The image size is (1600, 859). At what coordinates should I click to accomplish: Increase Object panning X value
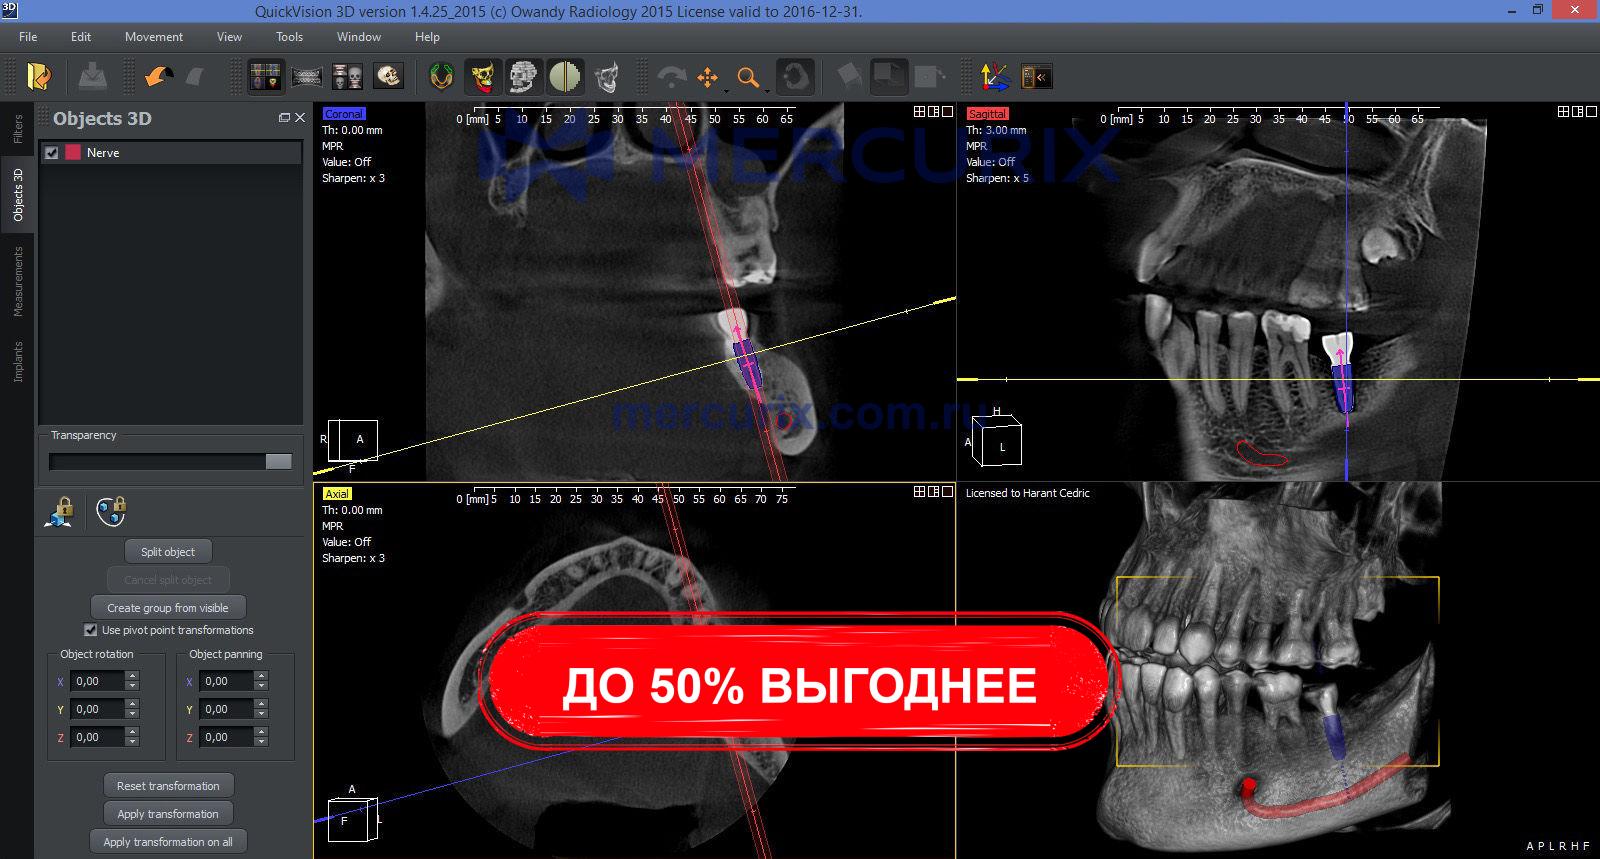coord(261,676)
